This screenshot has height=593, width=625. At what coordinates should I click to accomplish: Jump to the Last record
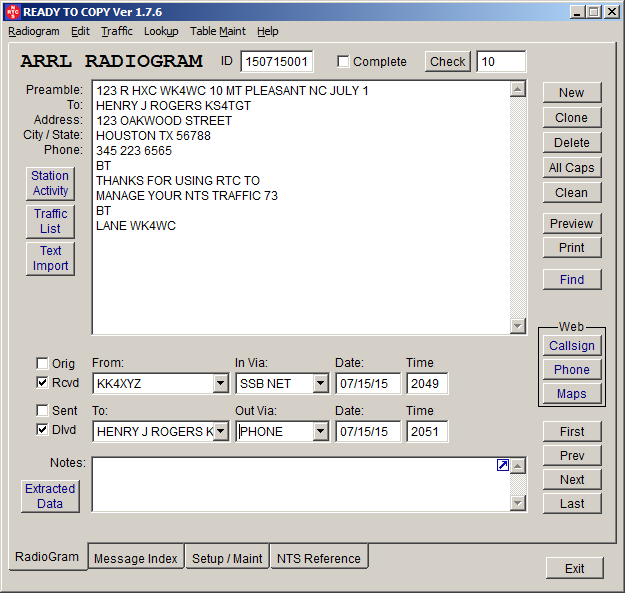[572, 504]
